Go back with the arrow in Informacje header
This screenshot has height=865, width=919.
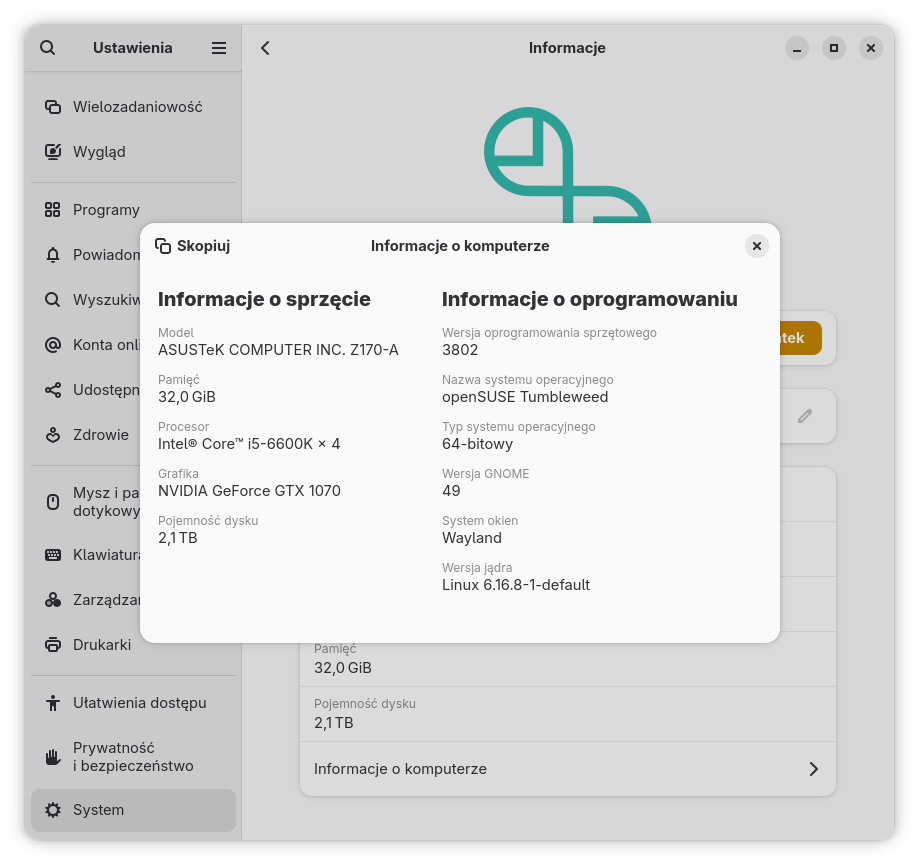tap(265, 47)
